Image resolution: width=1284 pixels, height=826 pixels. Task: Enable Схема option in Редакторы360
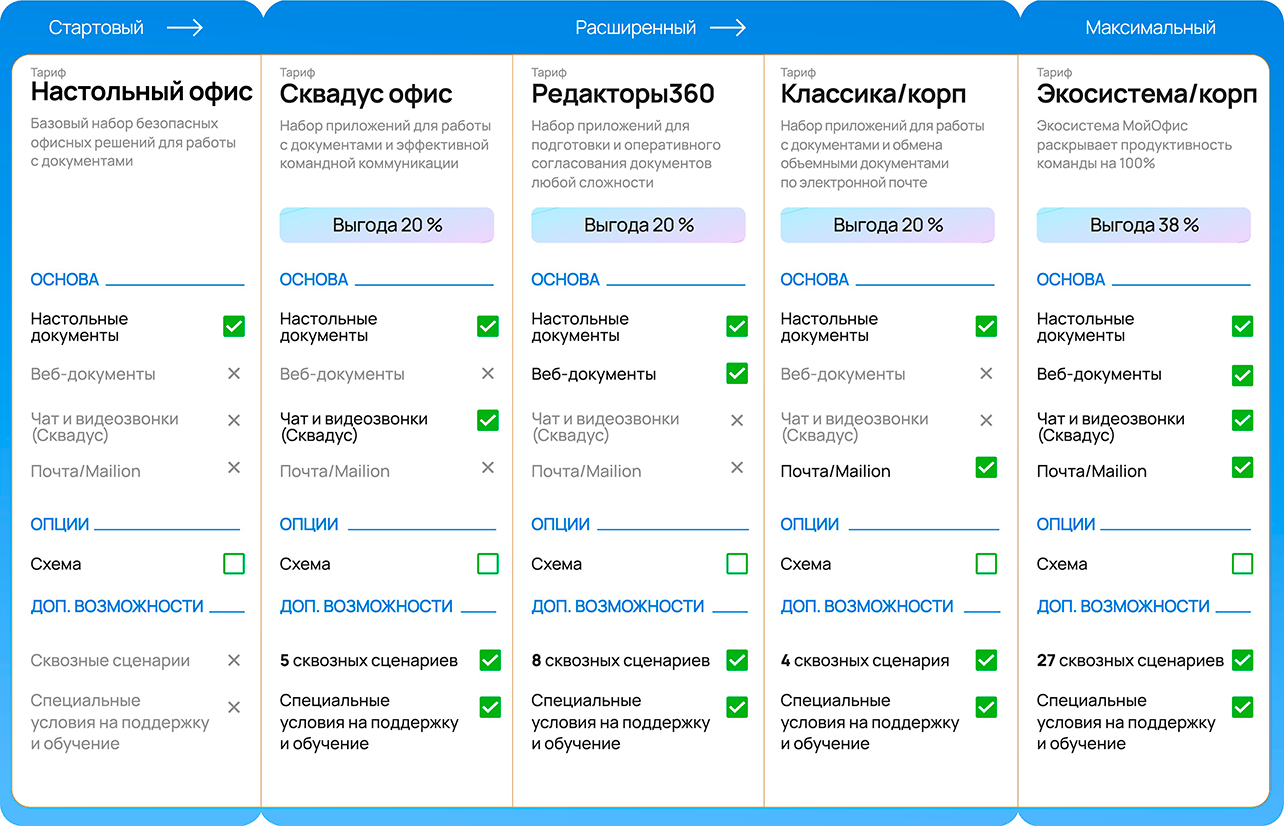(737, 564)
